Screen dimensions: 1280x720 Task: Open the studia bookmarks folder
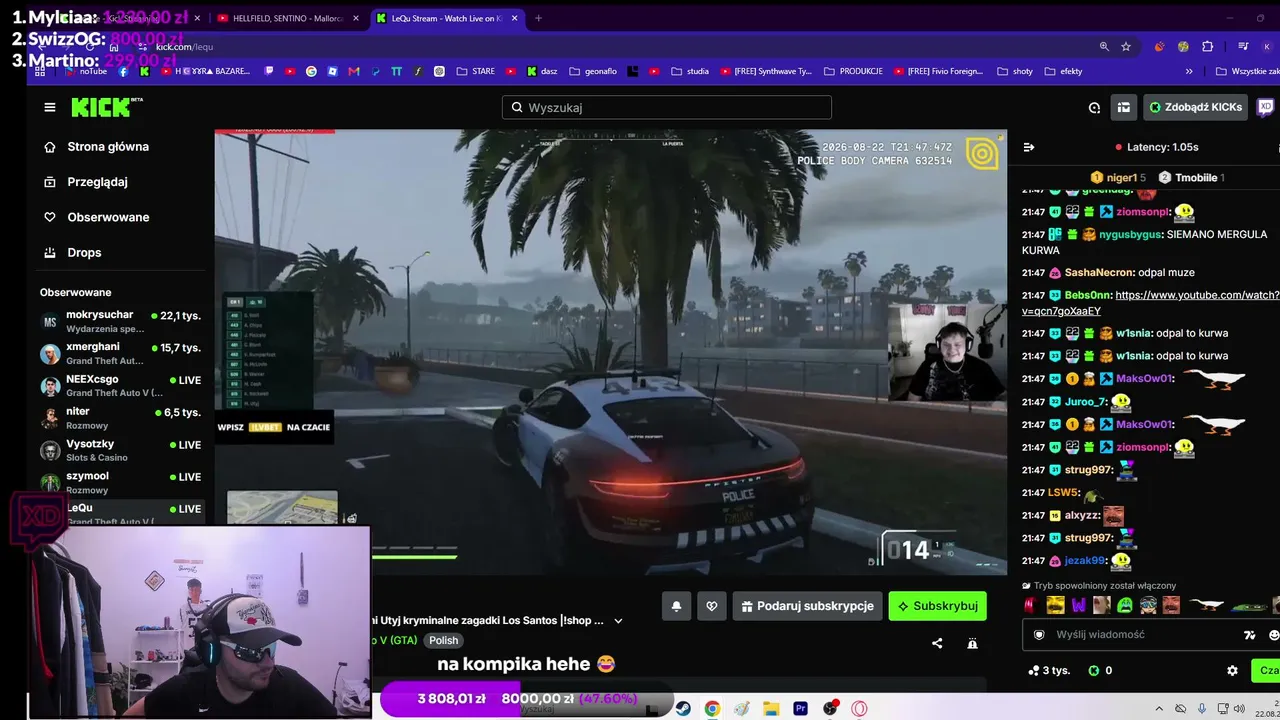click(690, 72)
